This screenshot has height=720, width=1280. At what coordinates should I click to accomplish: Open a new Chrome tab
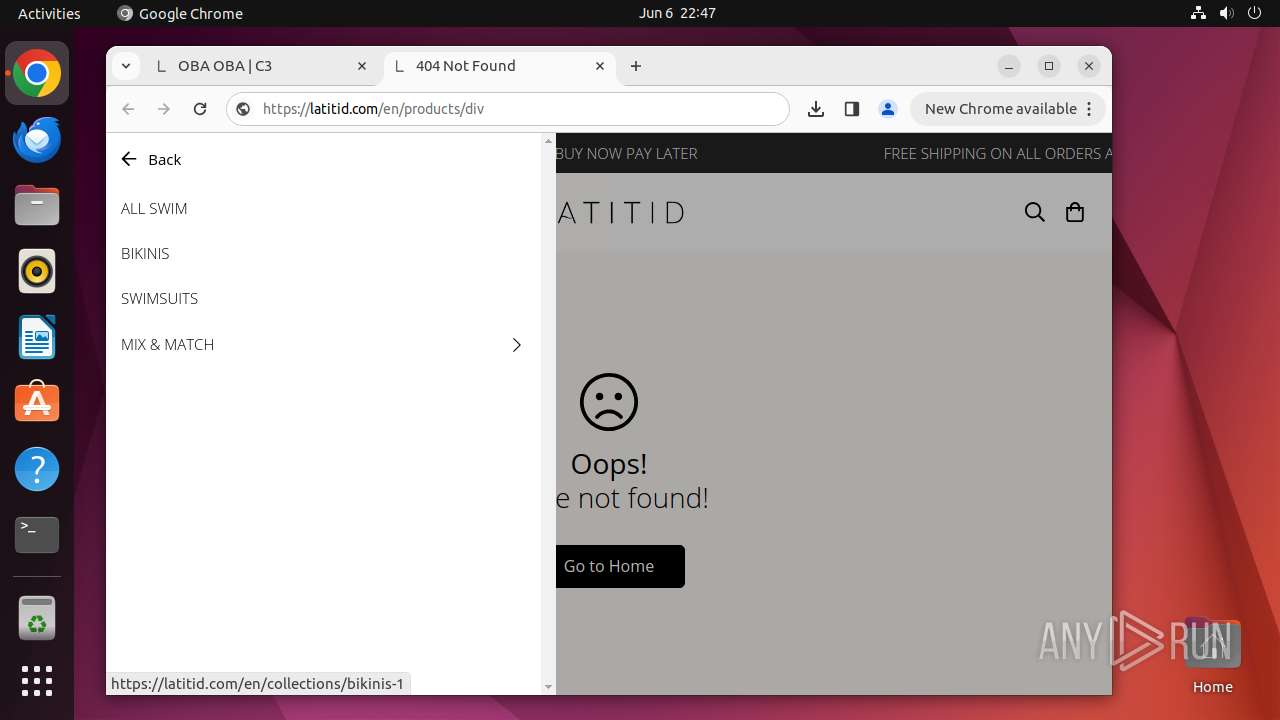point(636,66)
